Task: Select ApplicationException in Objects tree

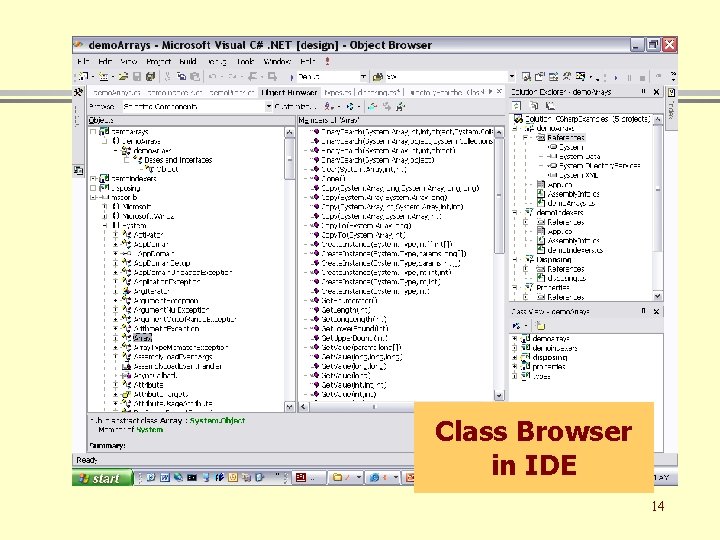Action: pos(167,281)
